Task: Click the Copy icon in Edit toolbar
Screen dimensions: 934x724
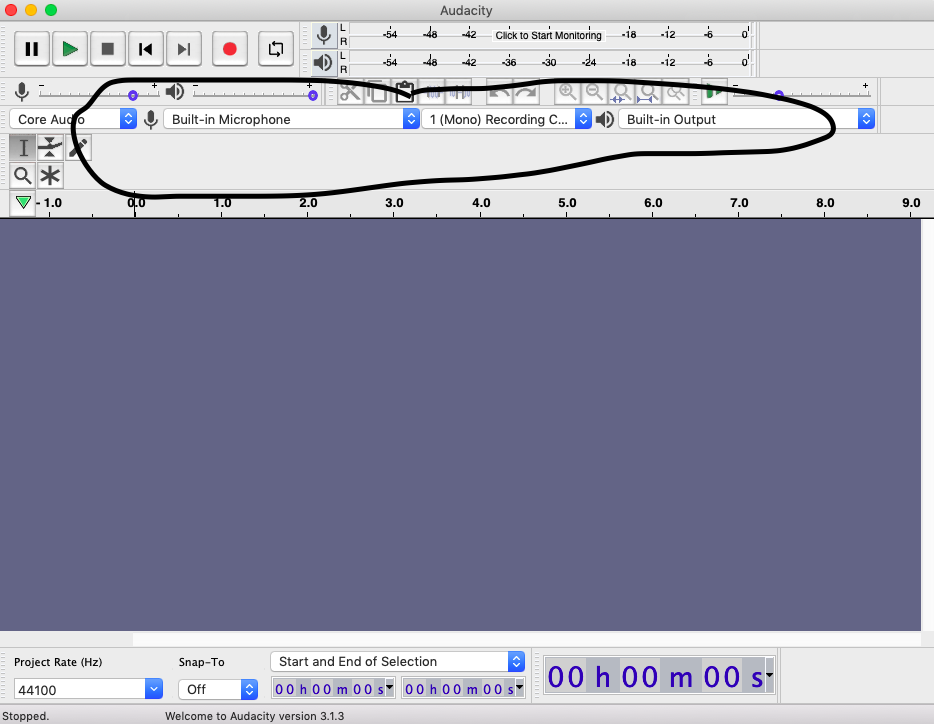Action: (377, 92)
